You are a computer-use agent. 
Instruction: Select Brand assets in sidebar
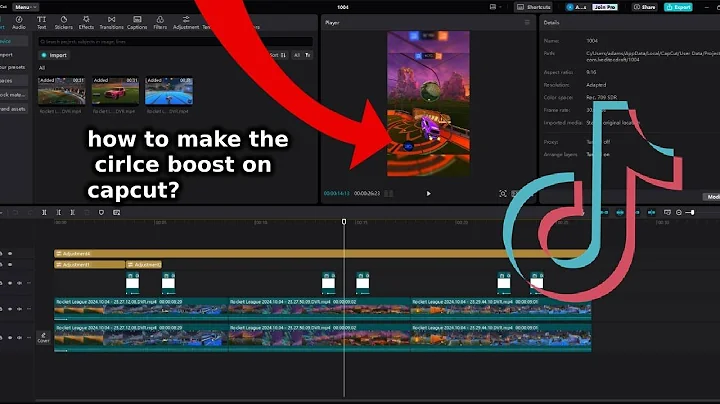13,109
